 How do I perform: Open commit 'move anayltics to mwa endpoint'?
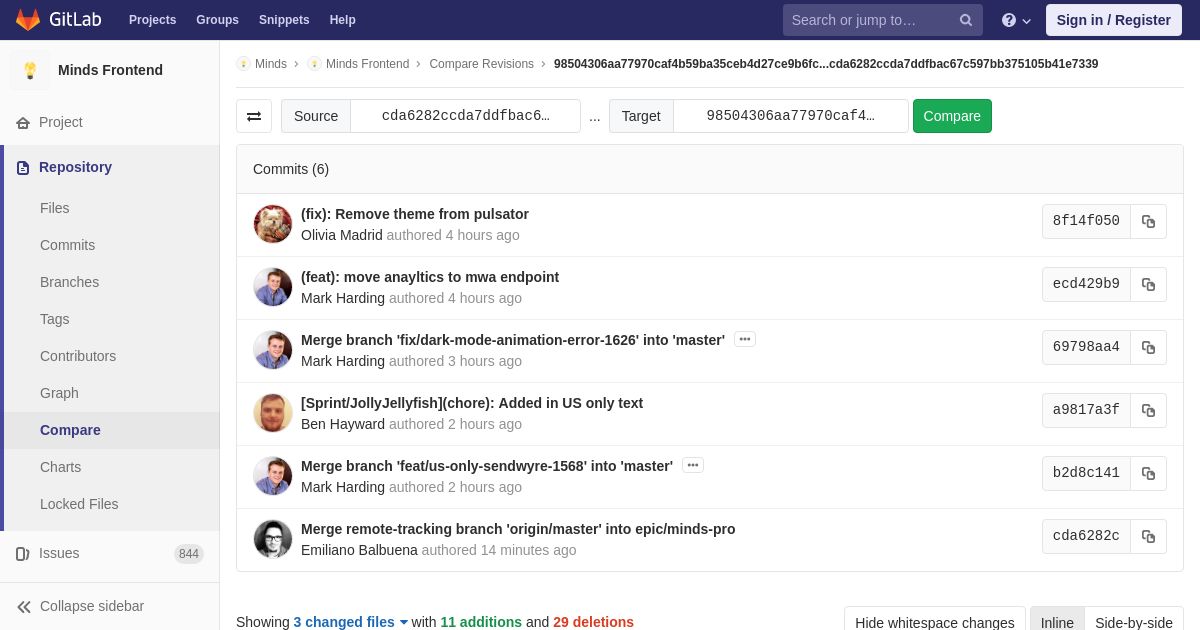click(430, 277)
